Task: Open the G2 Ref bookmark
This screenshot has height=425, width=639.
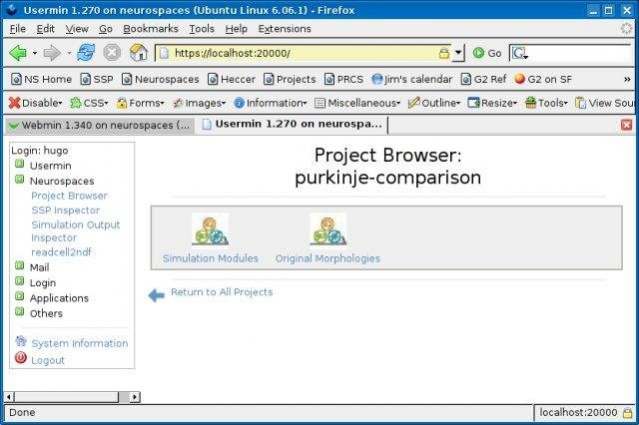Action: point(484,79)
